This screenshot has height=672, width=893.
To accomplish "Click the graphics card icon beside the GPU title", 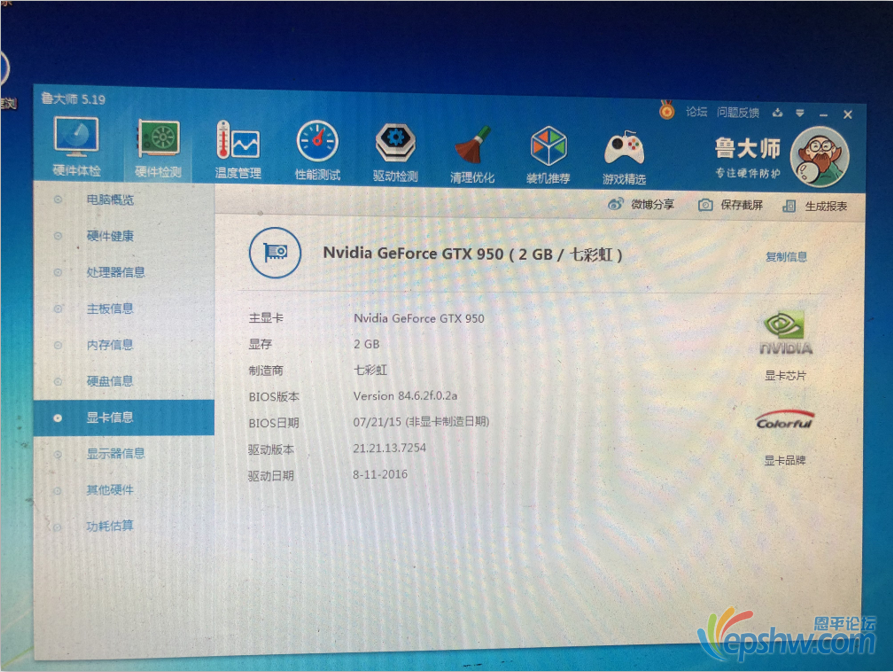I will [275, 252].
